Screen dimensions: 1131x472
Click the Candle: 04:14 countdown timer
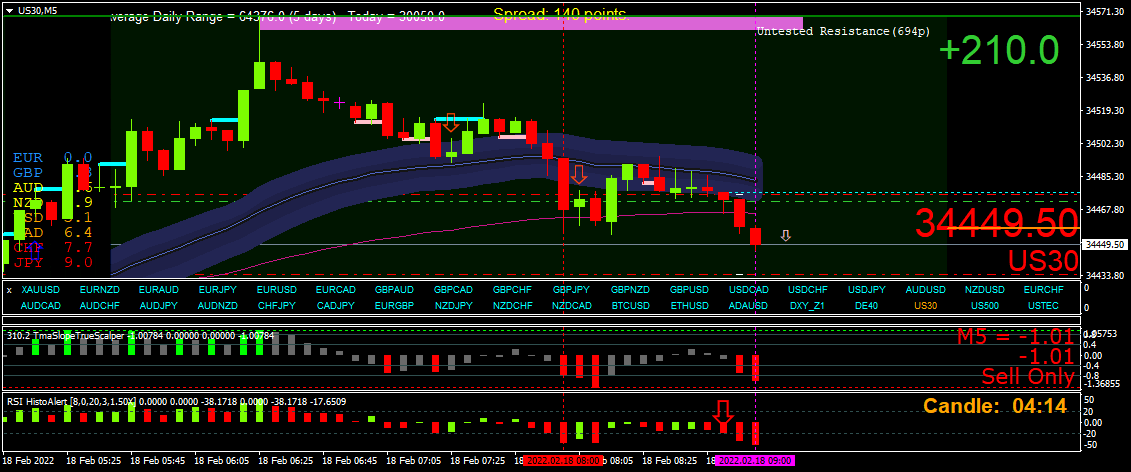pyautogui.click(x=995, y=406)
